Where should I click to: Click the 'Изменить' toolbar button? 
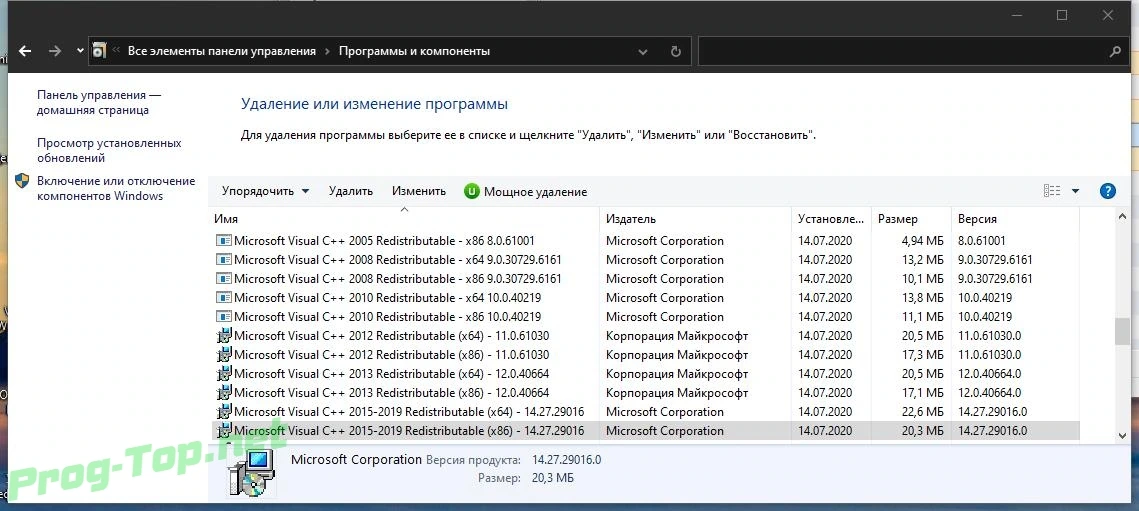pyautogui.click(x=418, y=191)
